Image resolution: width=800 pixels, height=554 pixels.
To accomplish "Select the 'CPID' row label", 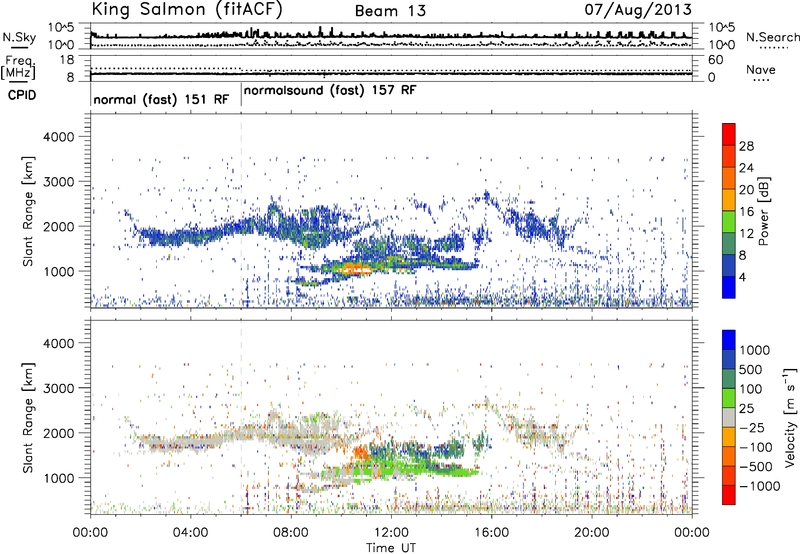I will coord(22,95).
